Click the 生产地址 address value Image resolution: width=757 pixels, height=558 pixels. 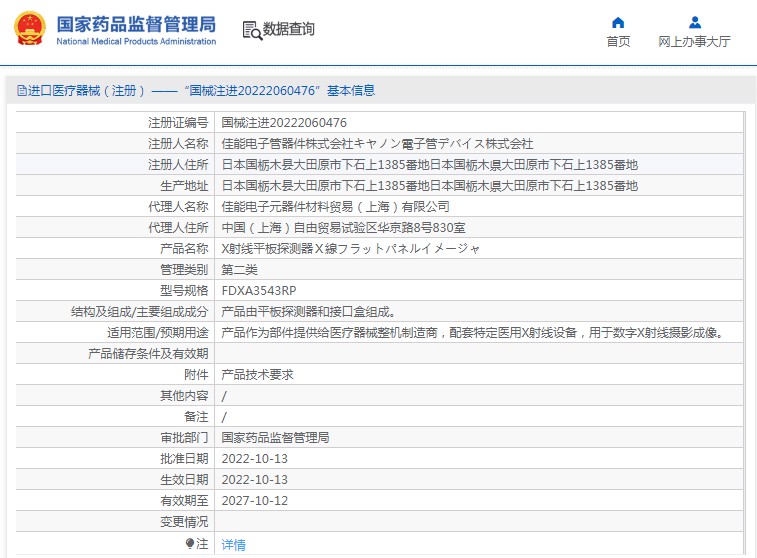pos(430,185)
